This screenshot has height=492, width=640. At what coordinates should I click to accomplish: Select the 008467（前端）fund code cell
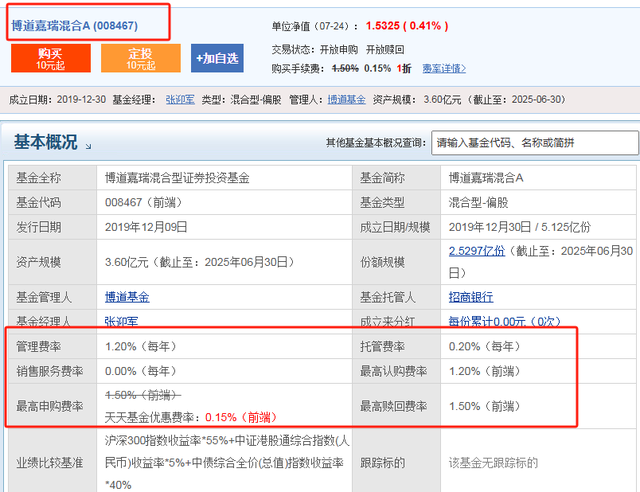click(224, 202)
